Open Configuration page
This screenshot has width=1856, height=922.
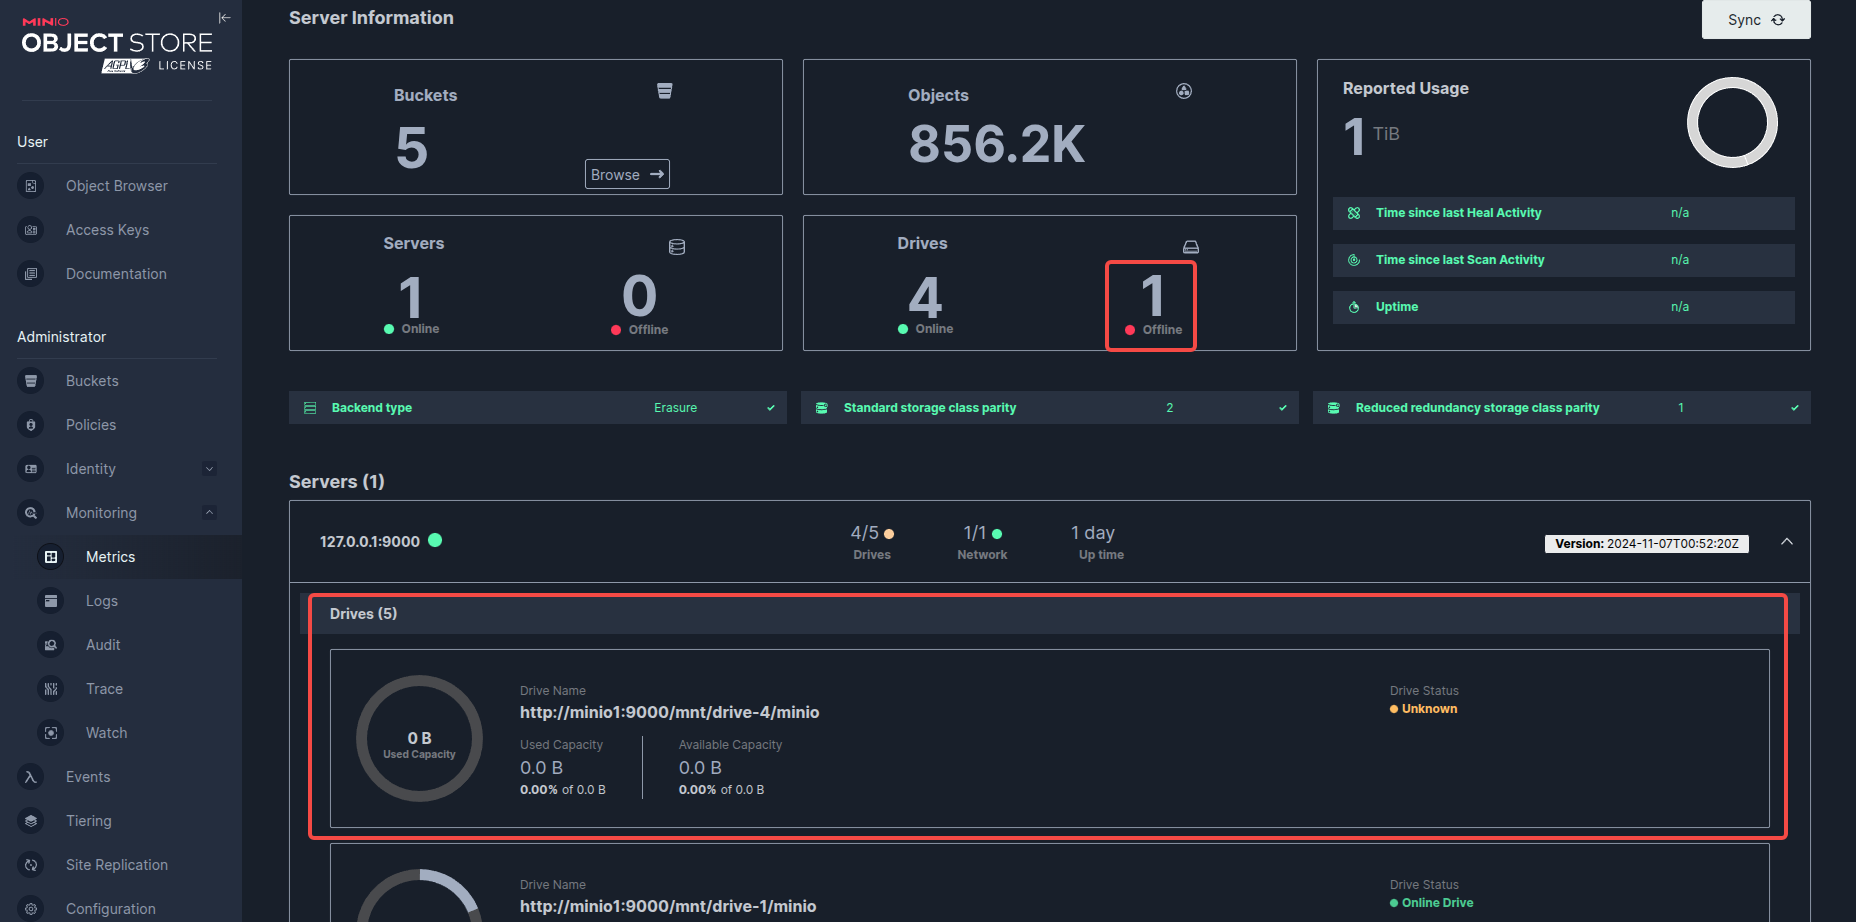[x=111, y=909]
